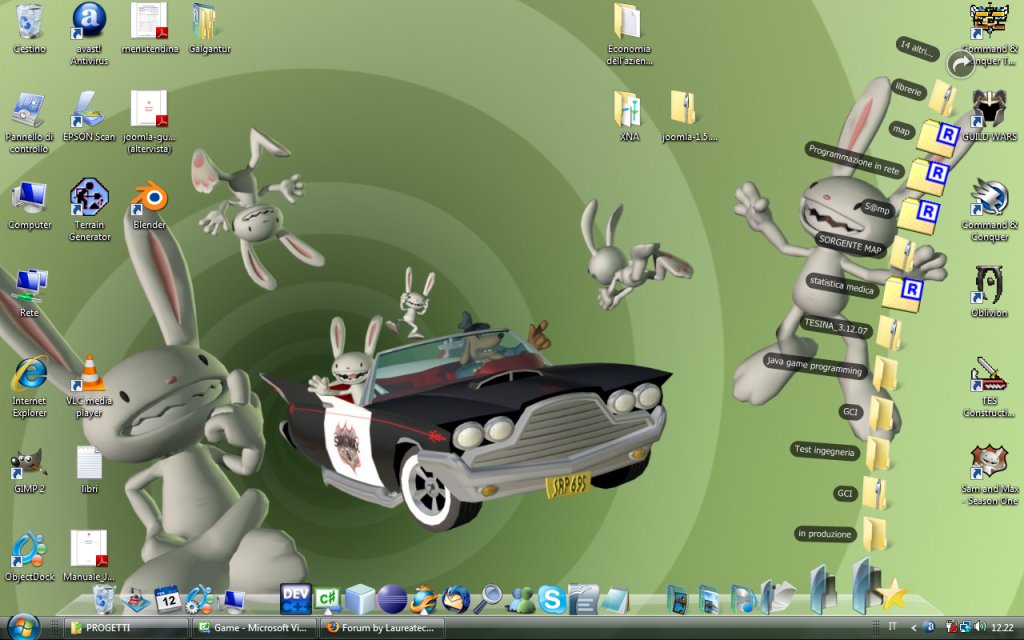The height and width of the screenshot is (640, 1024).
Task: Open the volume tray icon
Action: [979, 628]
